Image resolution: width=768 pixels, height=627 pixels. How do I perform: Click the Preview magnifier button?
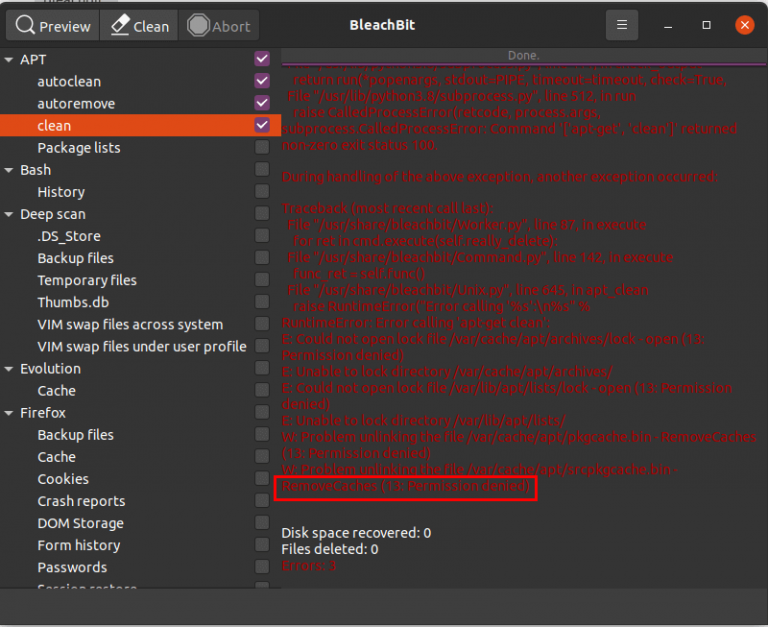[53, 25]
